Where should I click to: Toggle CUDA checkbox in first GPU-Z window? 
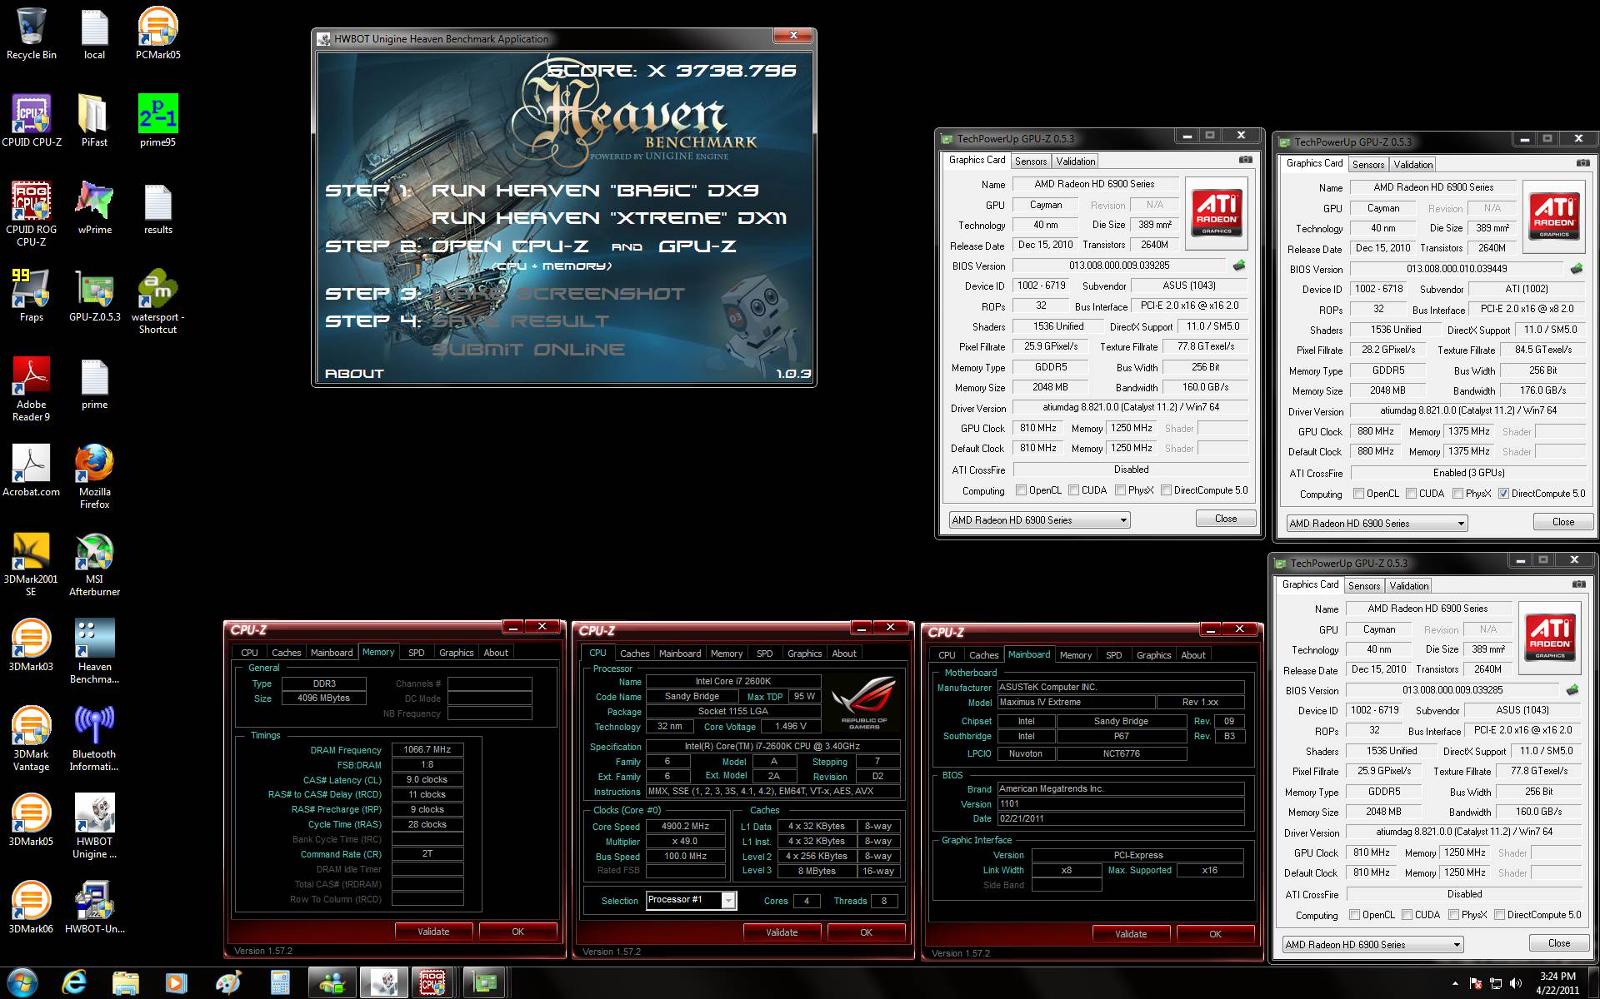pos(1073,490)
